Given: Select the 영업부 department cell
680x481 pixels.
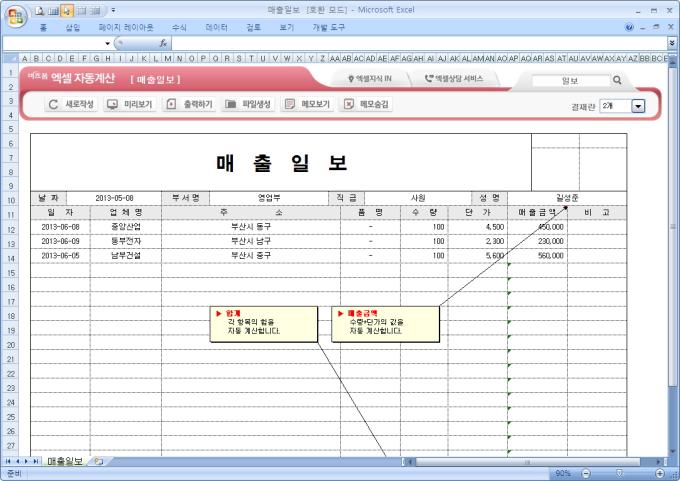Looking at the screenshot, I should pos(269,198).
